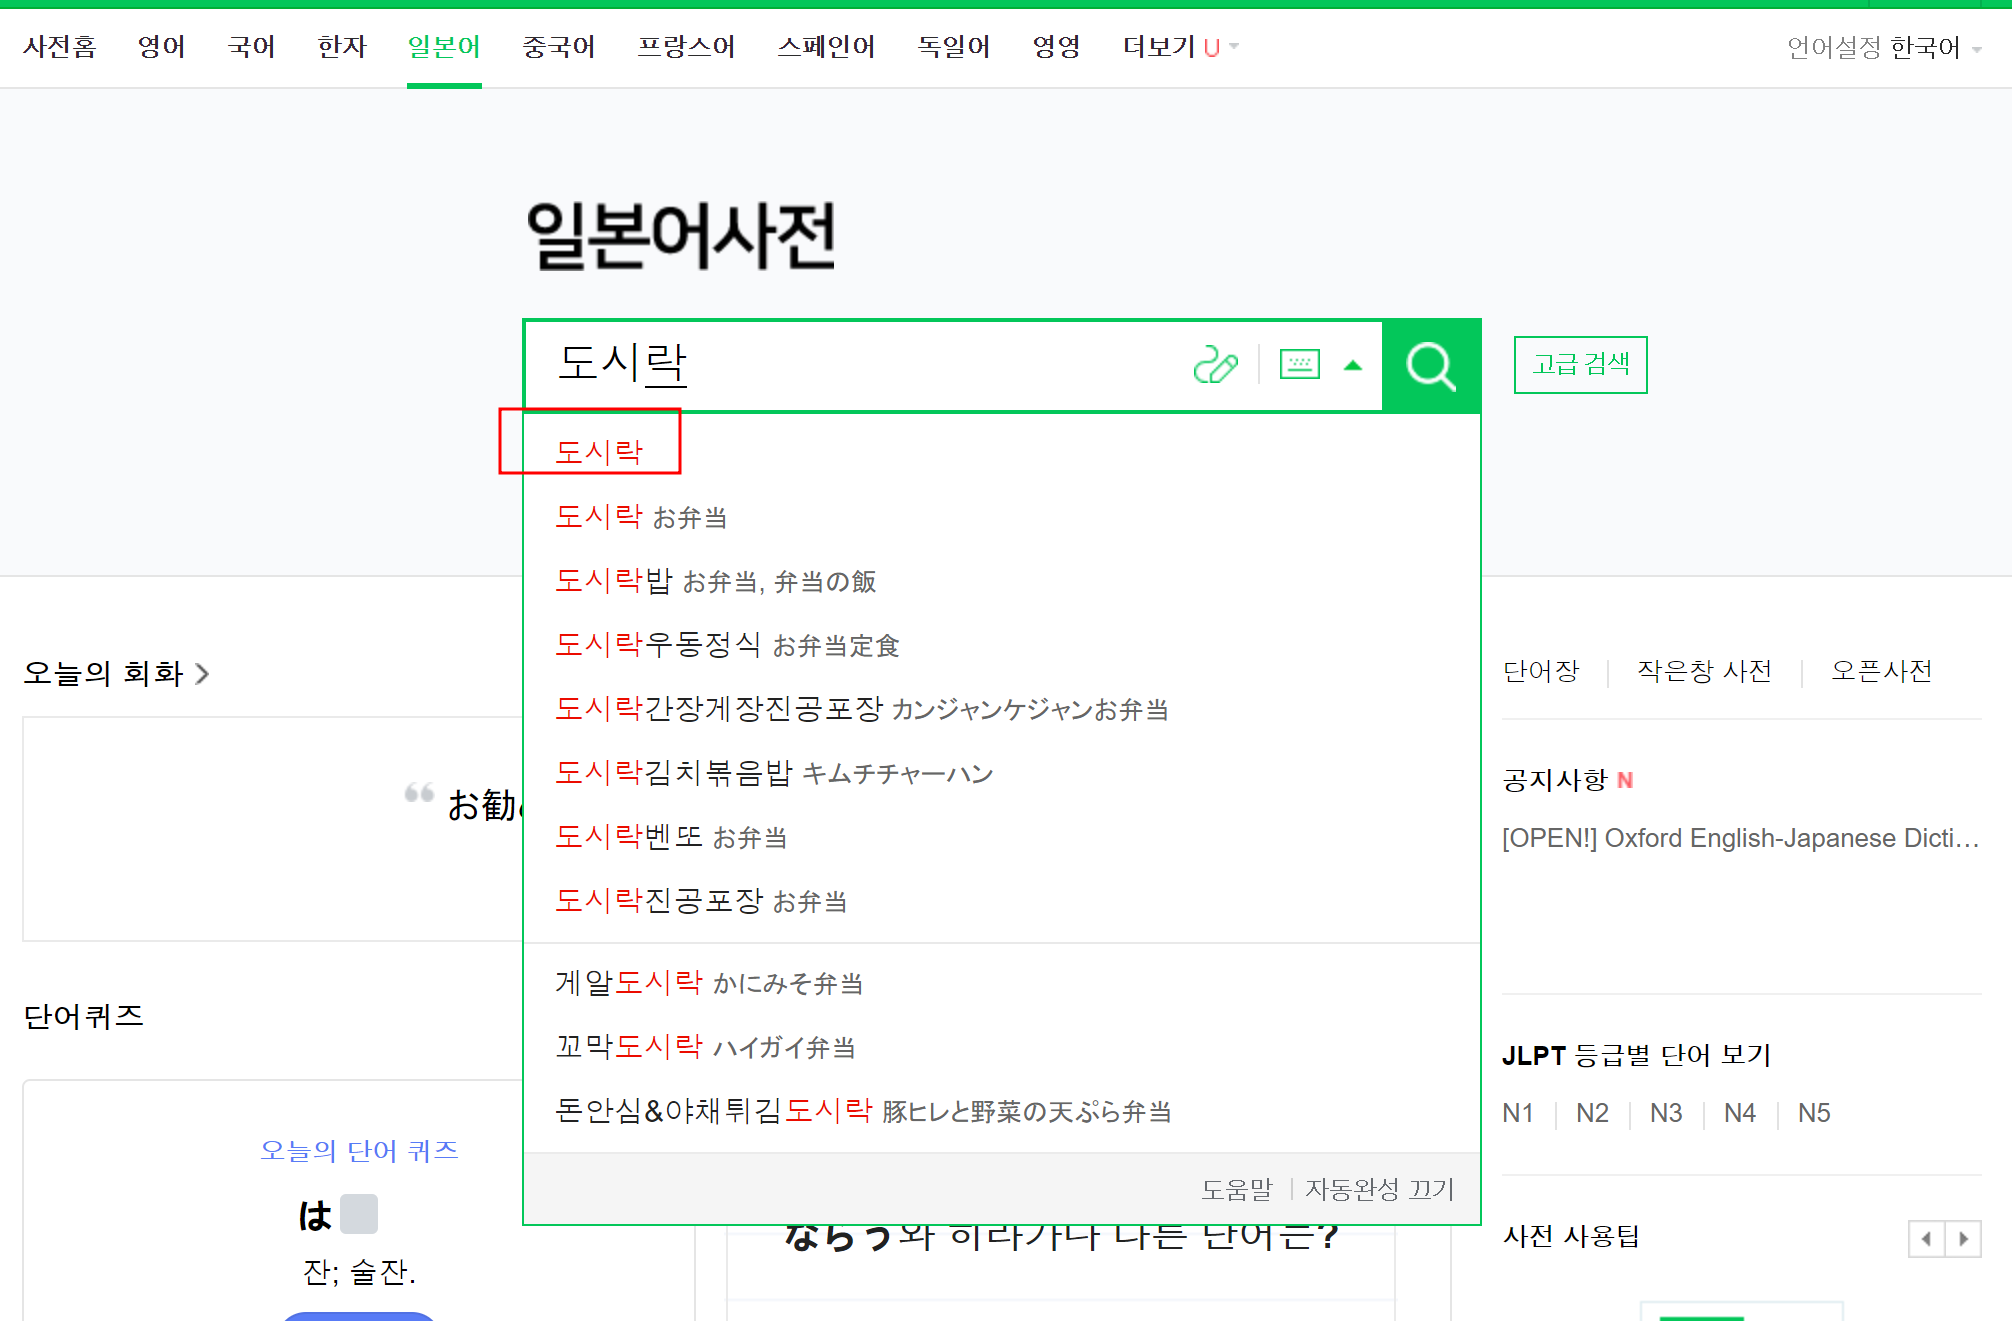The width and height of the screenshot is (2012, 1321).
Task: Switch to the 프랑스어 dictionary tab
Action: pos(686,46)
